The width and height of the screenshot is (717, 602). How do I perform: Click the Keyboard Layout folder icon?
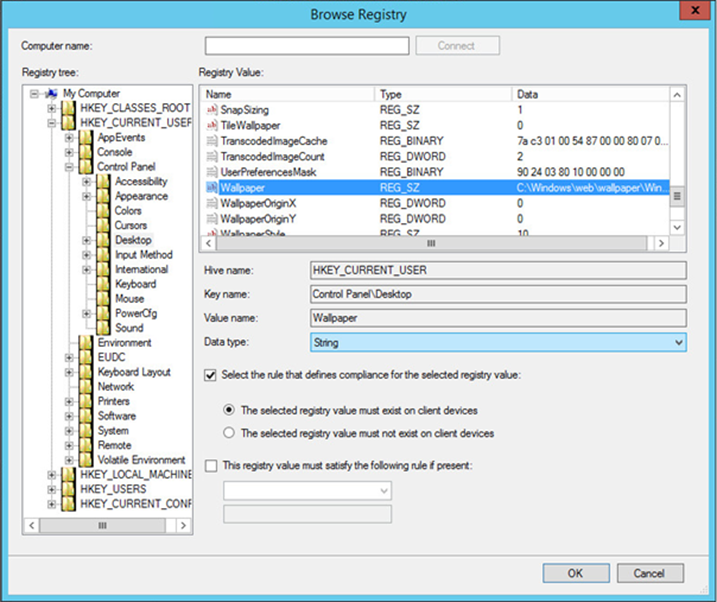pos(86,372)
